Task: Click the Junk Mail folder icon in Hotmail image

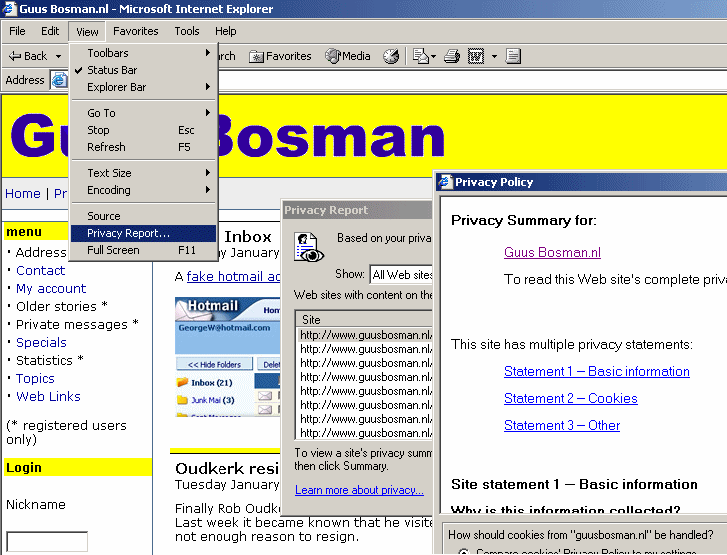Action: 182,400
